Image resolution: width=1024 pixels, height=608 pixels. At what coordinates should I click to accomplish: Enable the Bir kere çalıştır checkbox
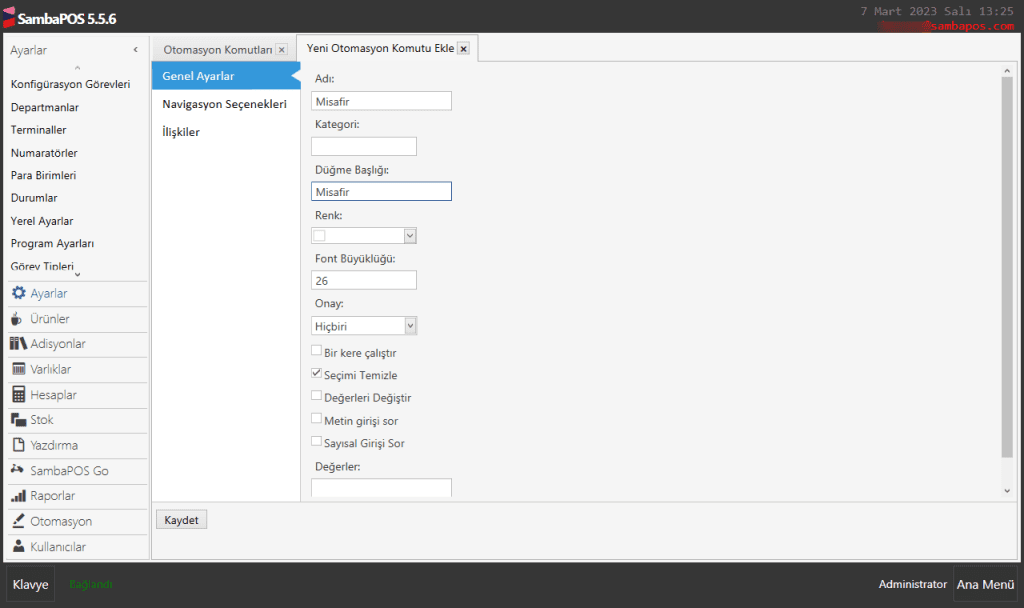[317, 352]
